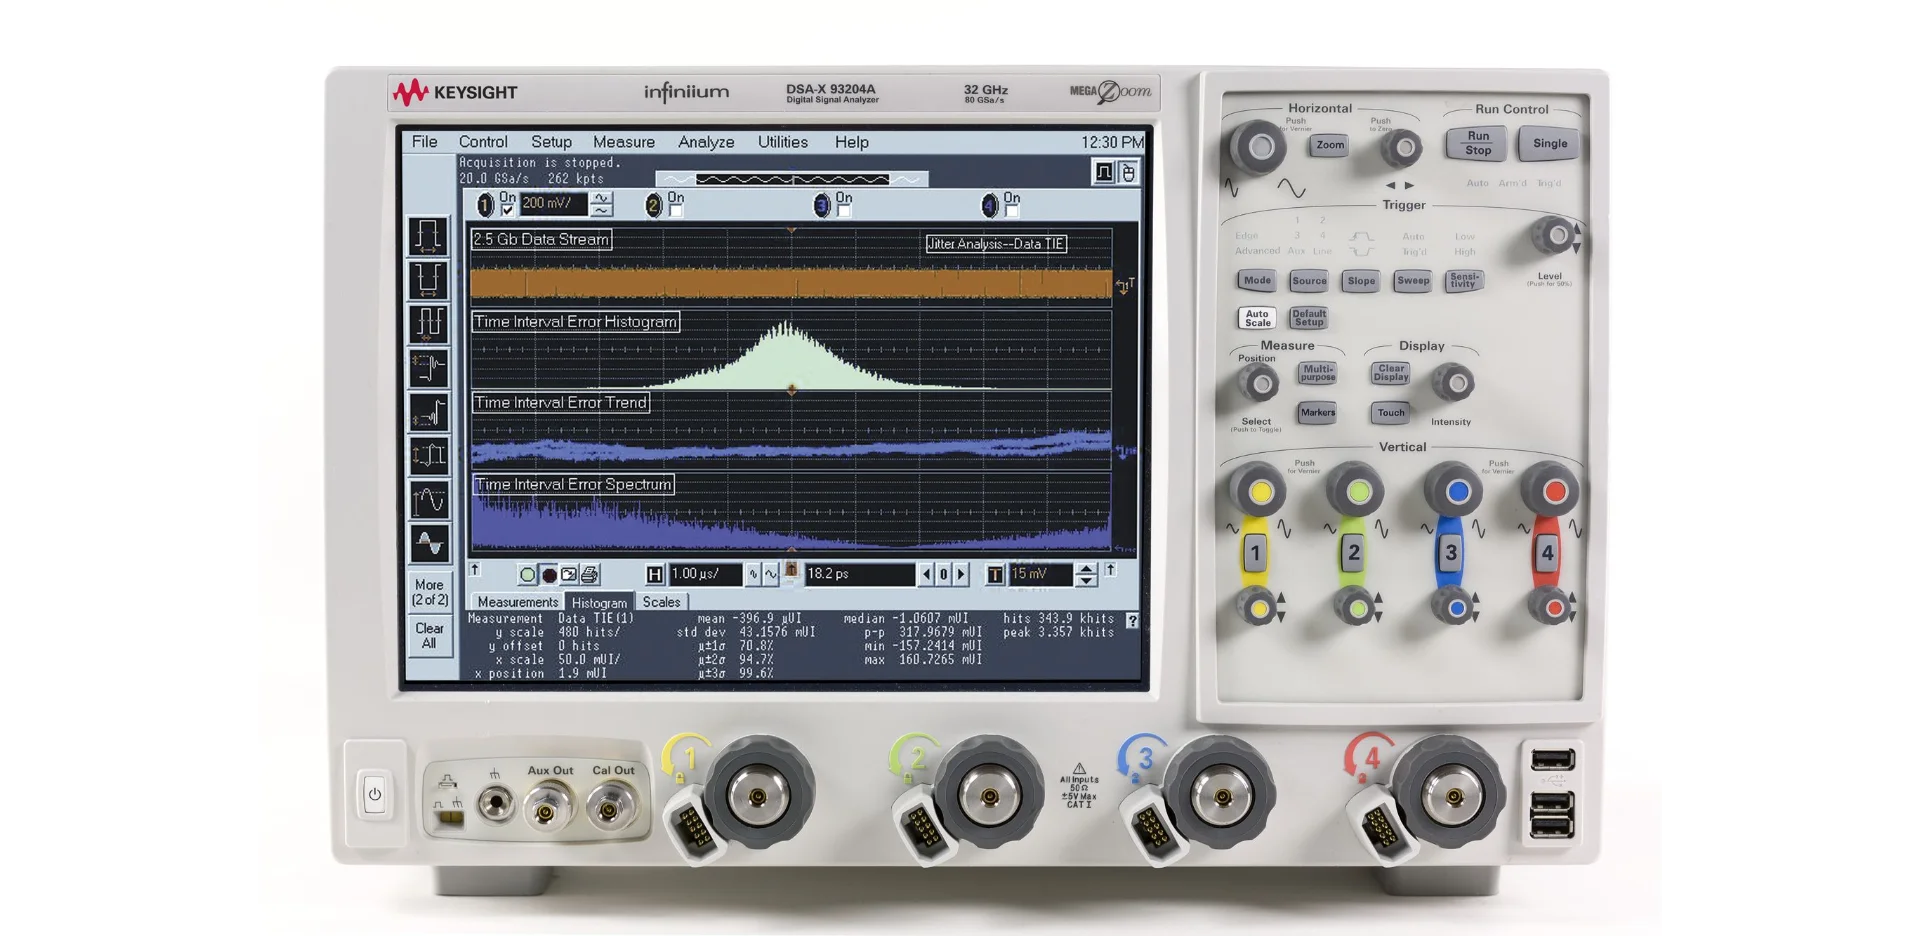This screenshot has width=1920, height=936.
Task: Switch to the Scales tab
Action: click(661, 602)
